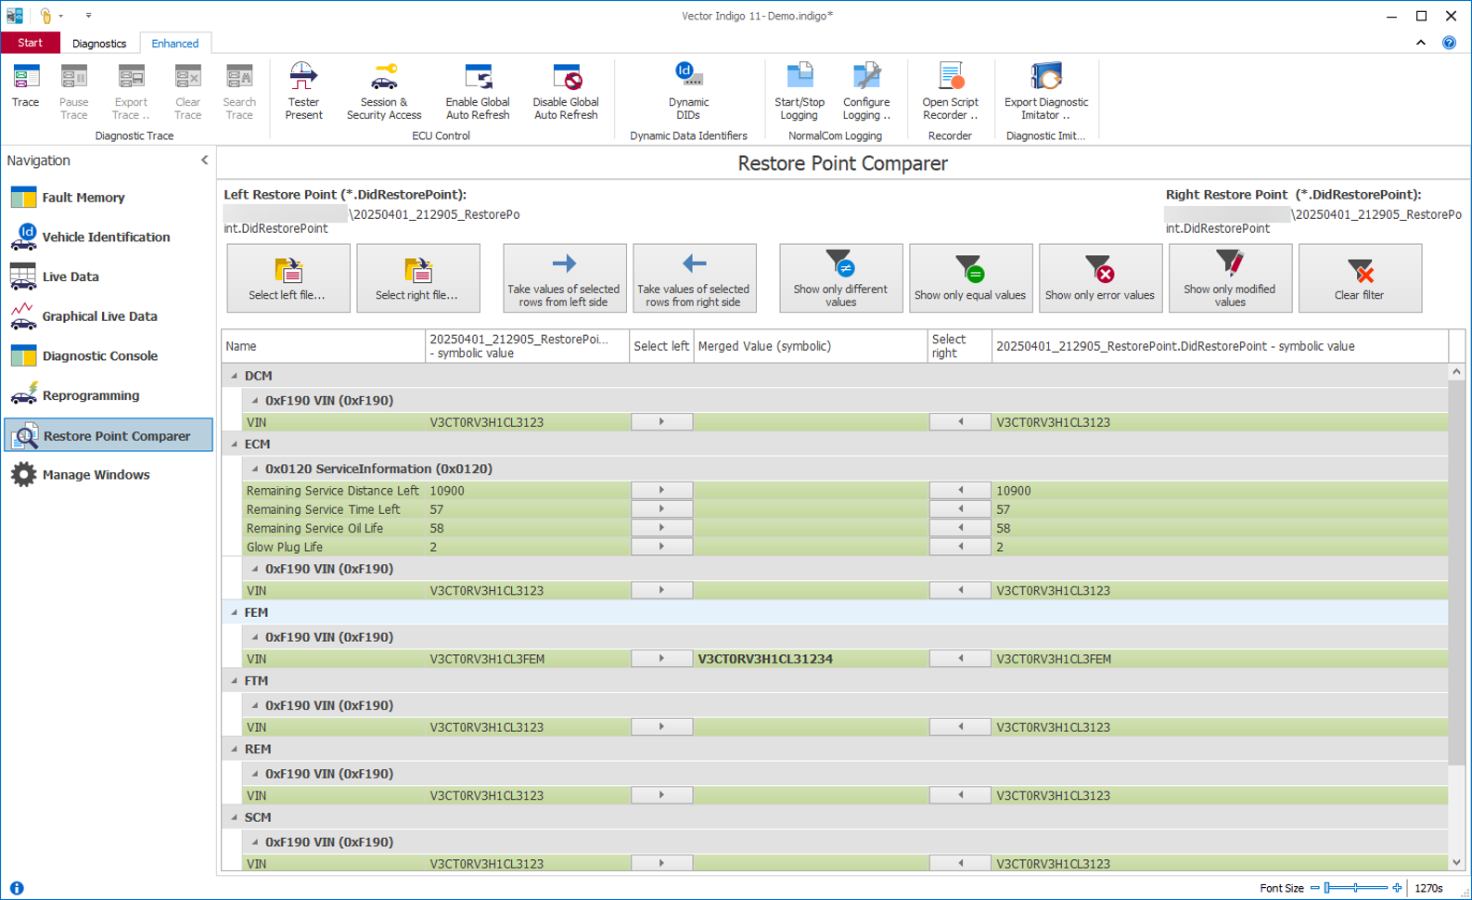Screen dimensions: 1472x900
Task: Open Graphical Live Data view
Action: coord(108,316)
